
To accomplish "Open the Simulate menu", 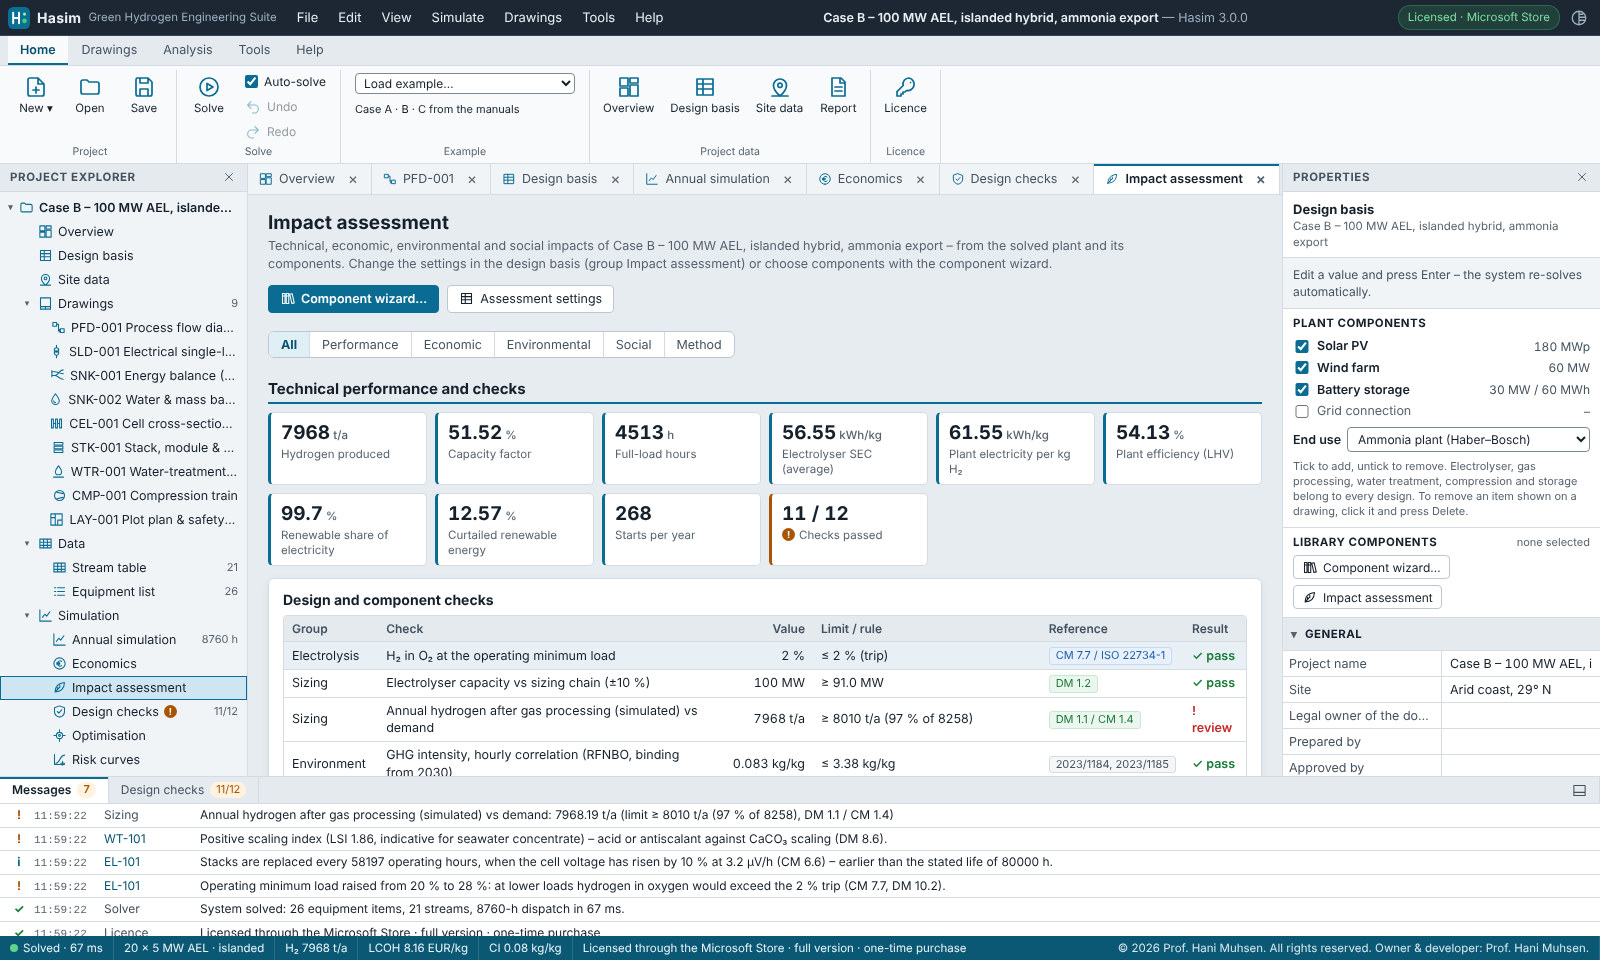I will 457,18.
